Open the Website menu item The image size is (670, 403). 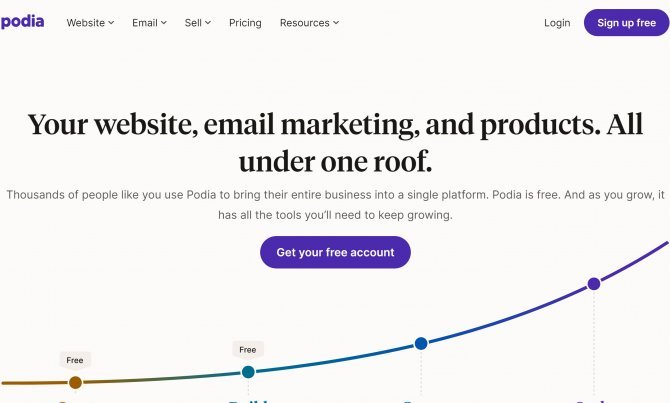85,23
